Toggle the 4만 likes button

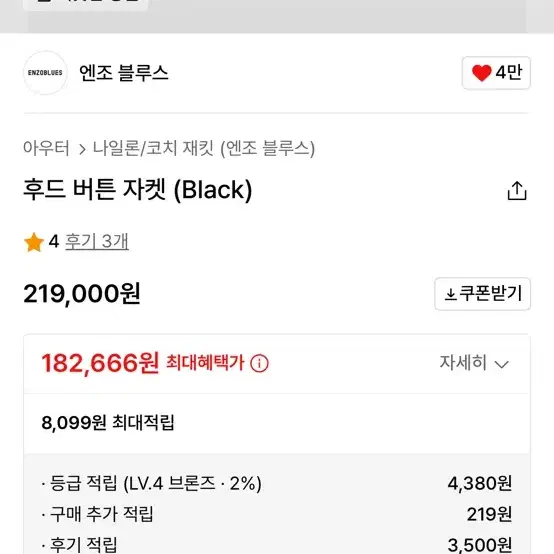pos(496,73)
